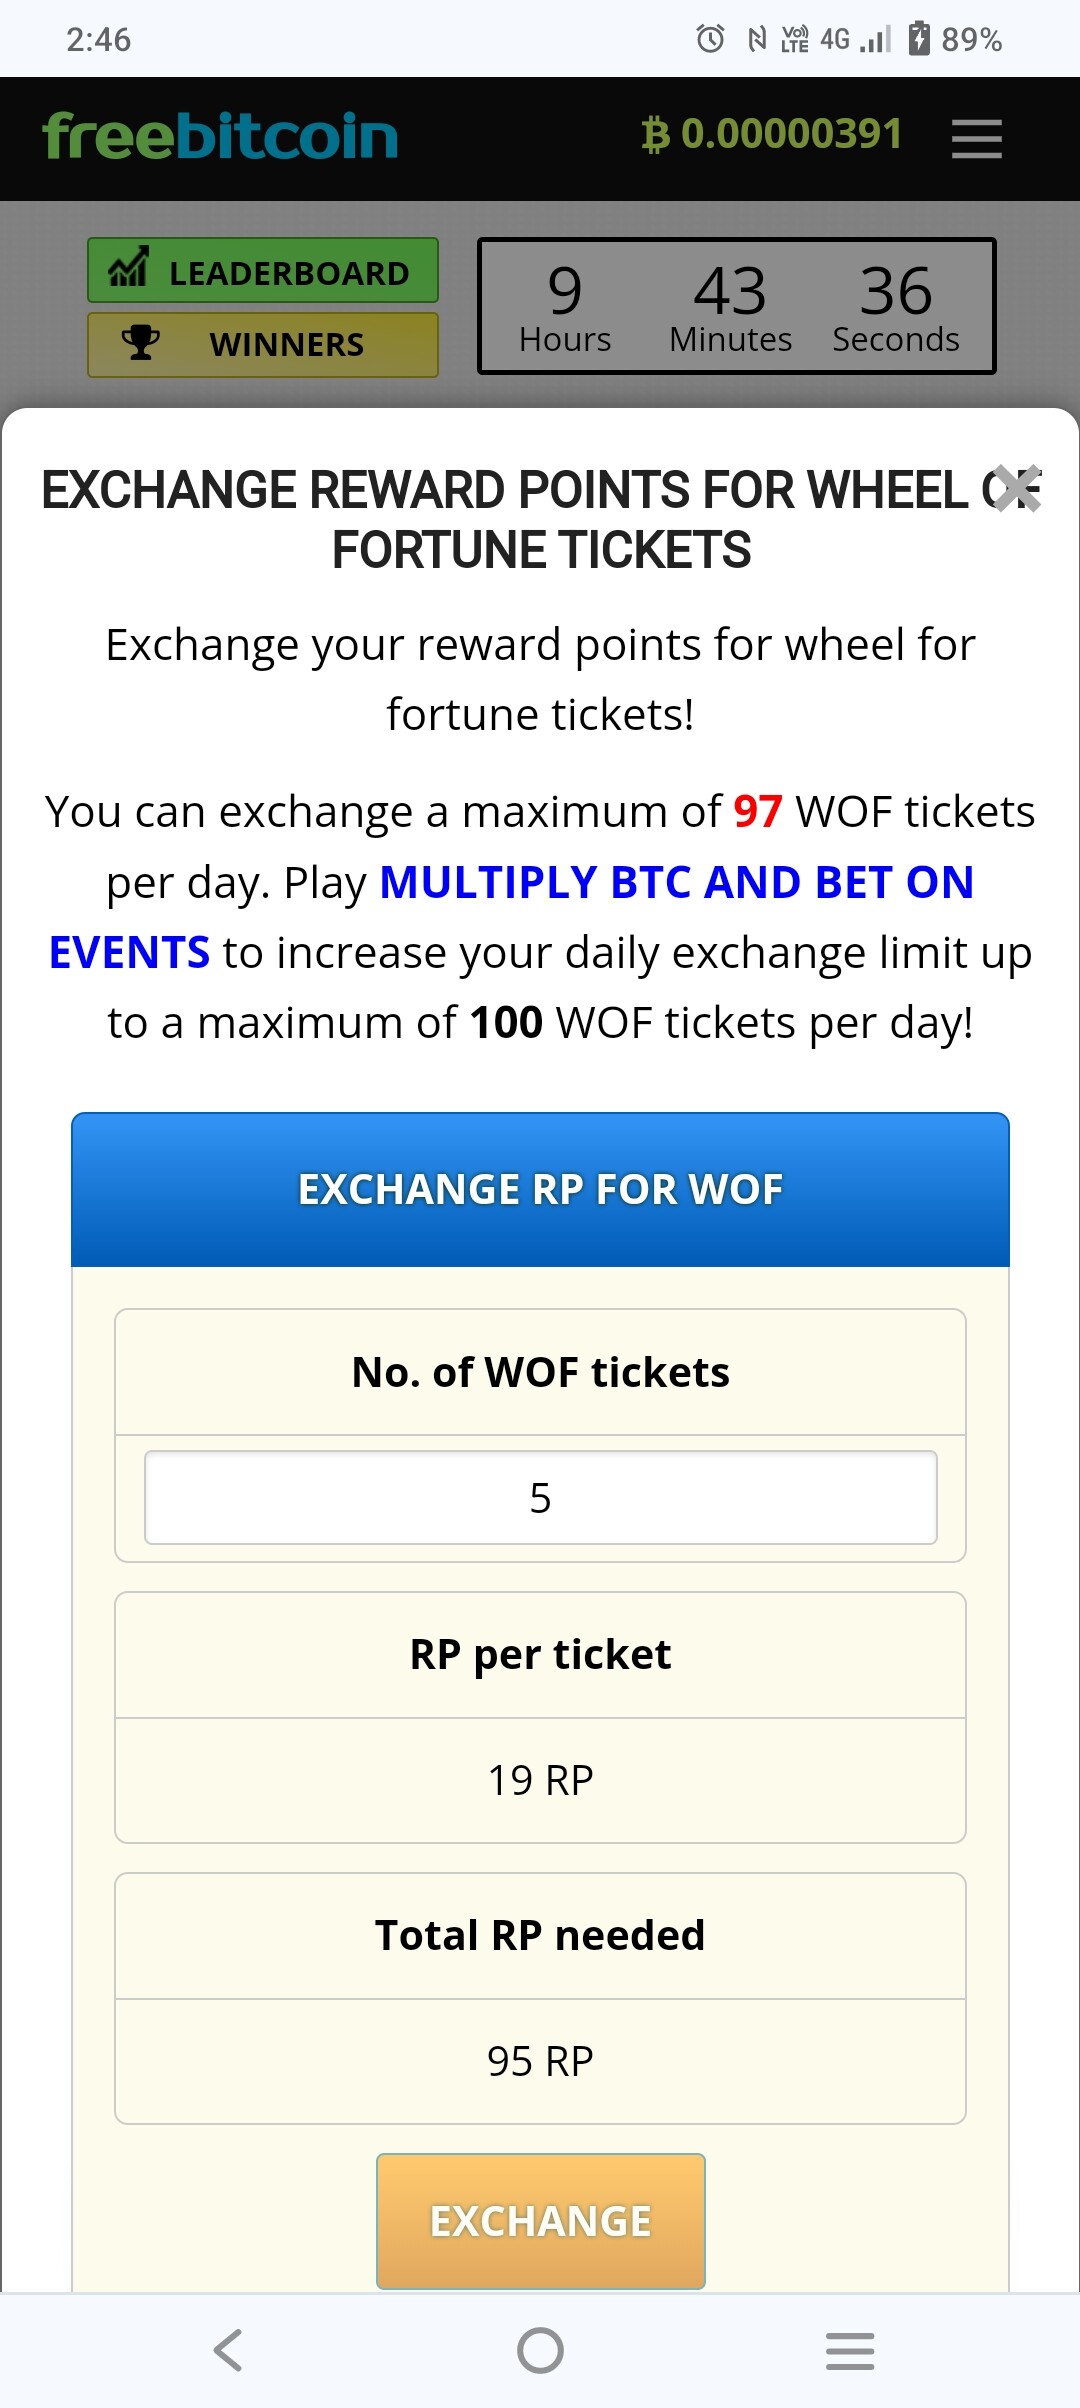Click the No. of WOF tickets field
The image size is (1080, 2408).
click(x=540, y=1497)
